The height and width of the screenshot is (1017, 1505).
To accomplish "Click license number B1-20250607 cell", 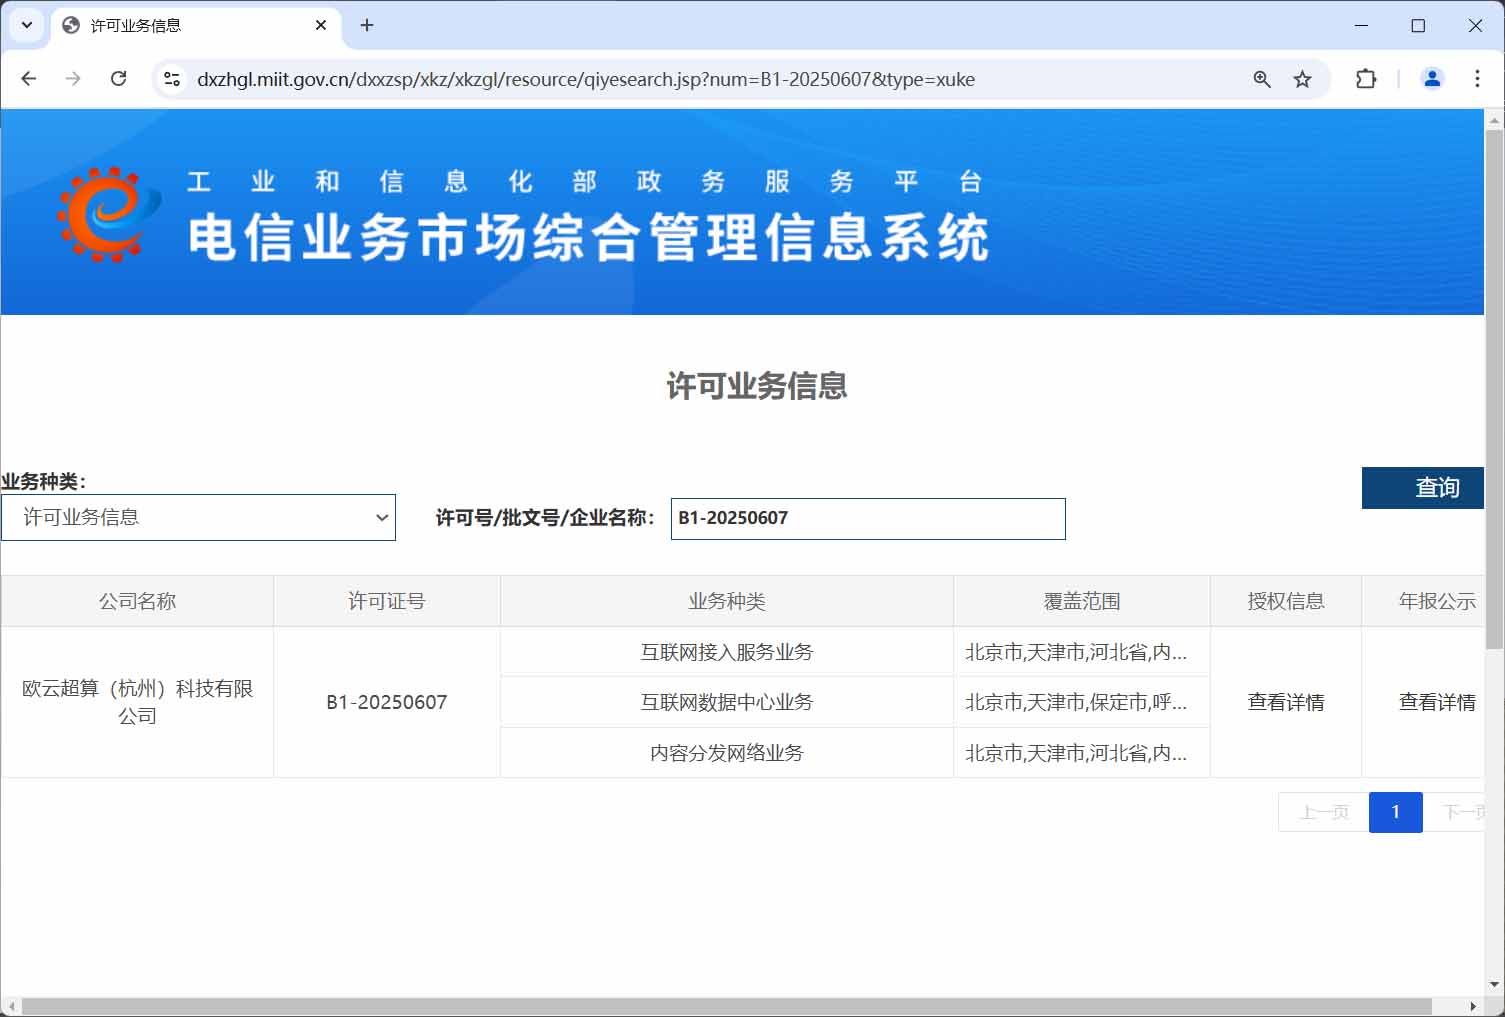I will pos(387,702).
